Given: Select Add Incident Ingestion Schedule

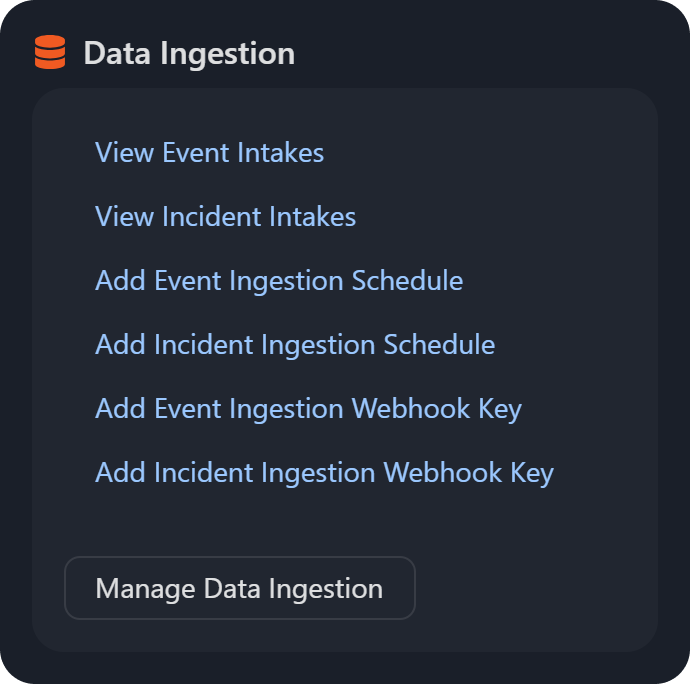Looking at the screenshot, I should [295, 345].
